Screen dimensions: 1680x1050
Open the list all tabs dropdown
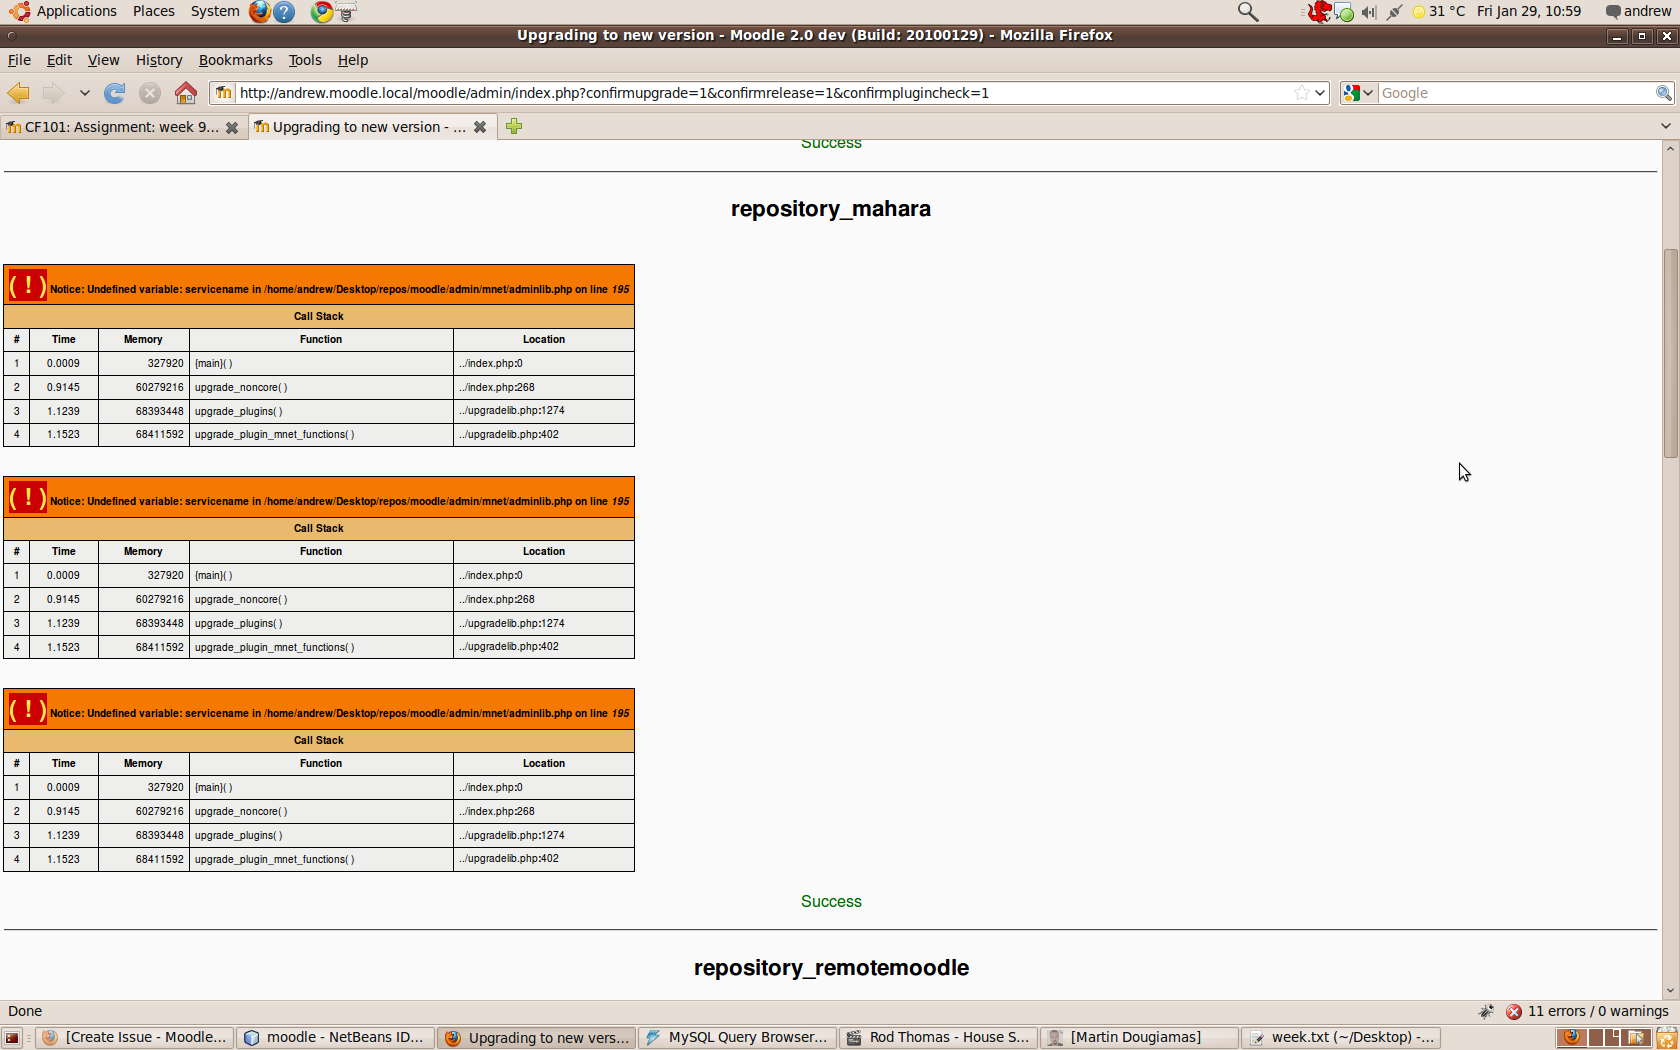(x=1665, y=126)
